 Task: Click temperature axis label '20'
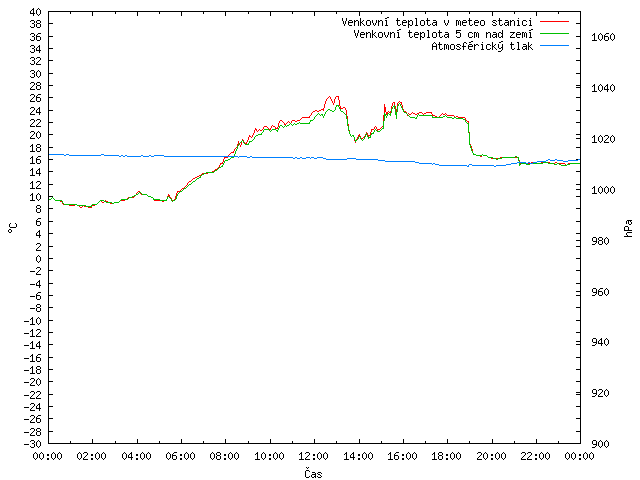[x=36, y=135]
